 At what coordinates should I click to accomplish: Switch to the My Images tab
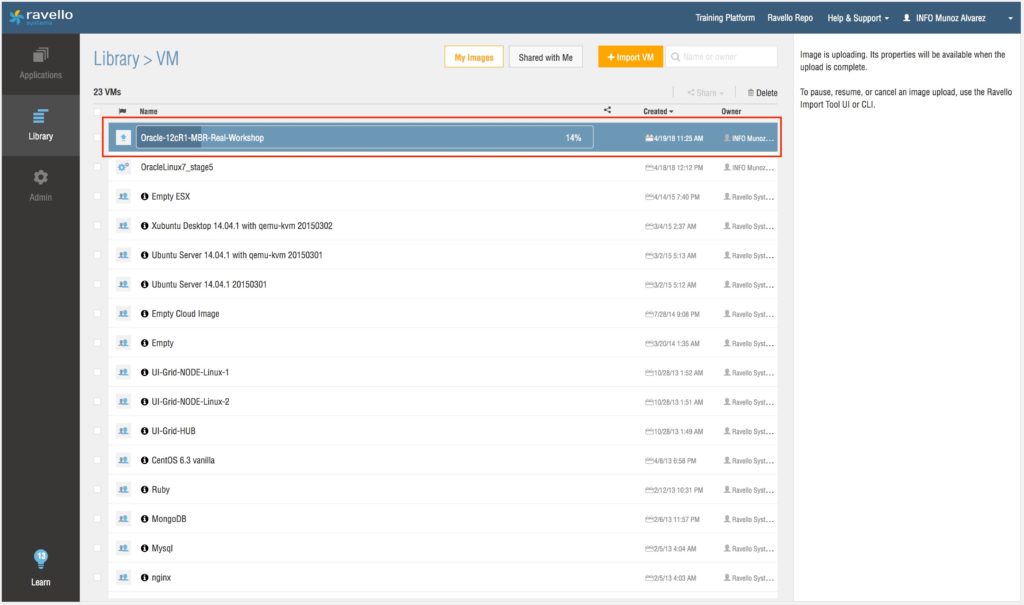(x=473, y=58)
